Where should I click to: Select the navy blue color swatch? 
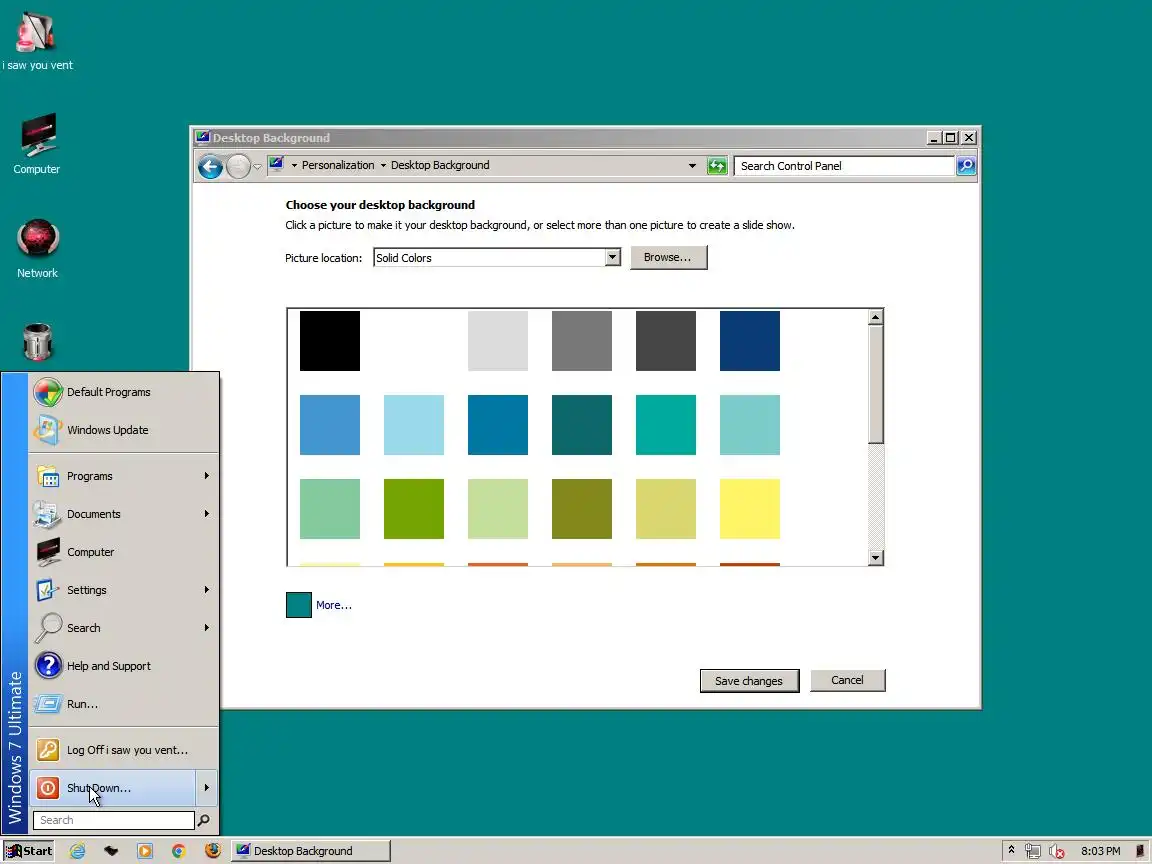point(749,341)
